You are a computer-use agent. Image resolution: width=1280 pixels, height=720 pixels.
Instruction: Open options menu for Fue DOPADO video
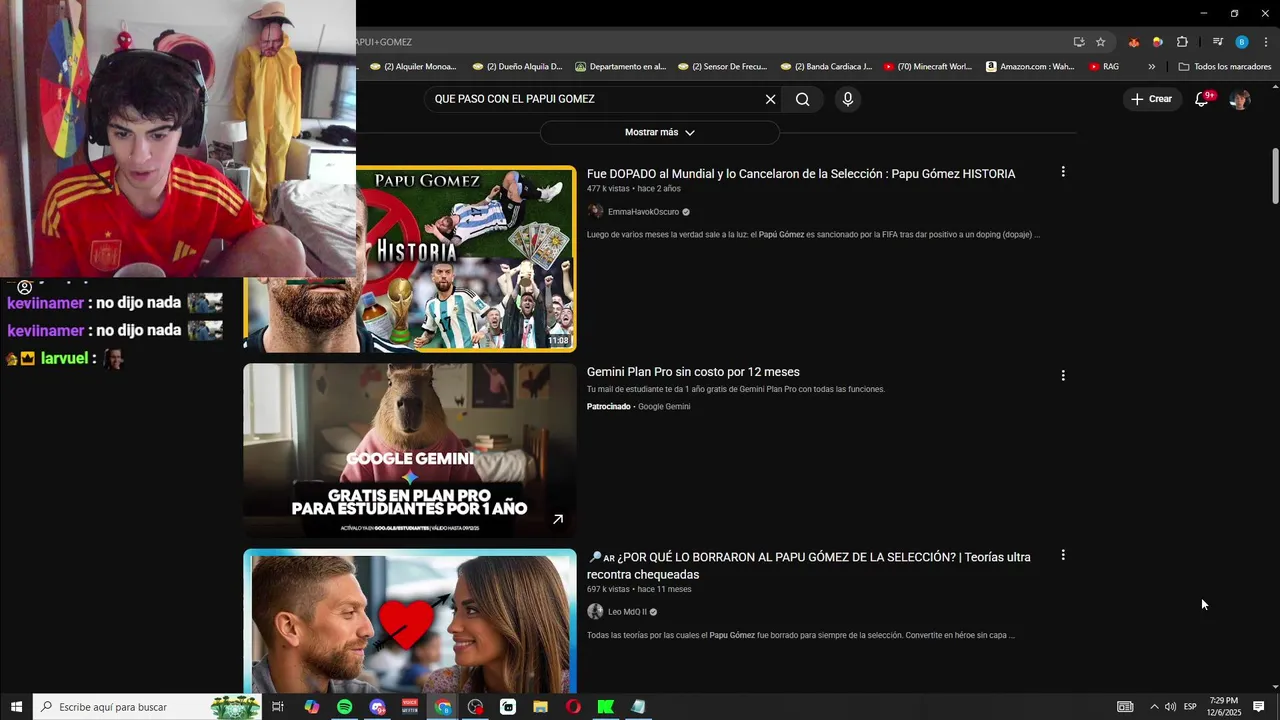click(x=1063, y=172)
